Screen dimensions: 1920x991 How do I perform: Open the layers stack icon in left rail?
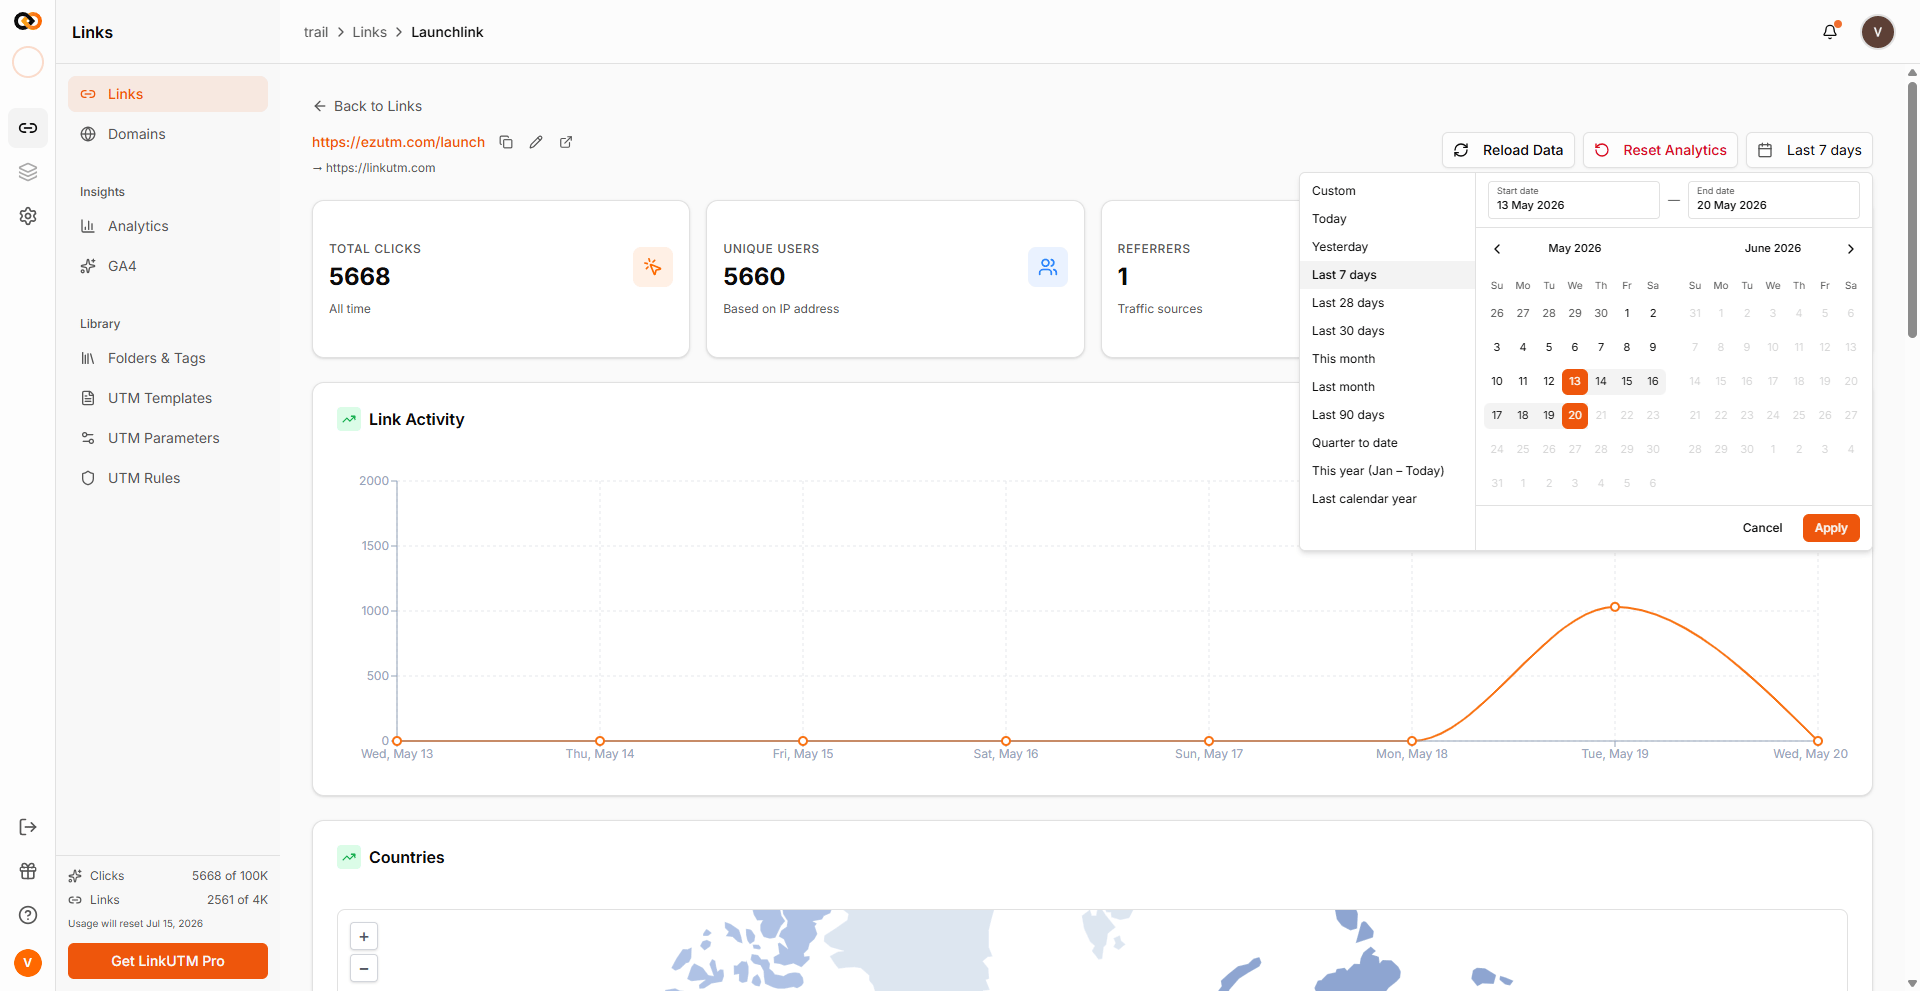(x=28, y=172)
